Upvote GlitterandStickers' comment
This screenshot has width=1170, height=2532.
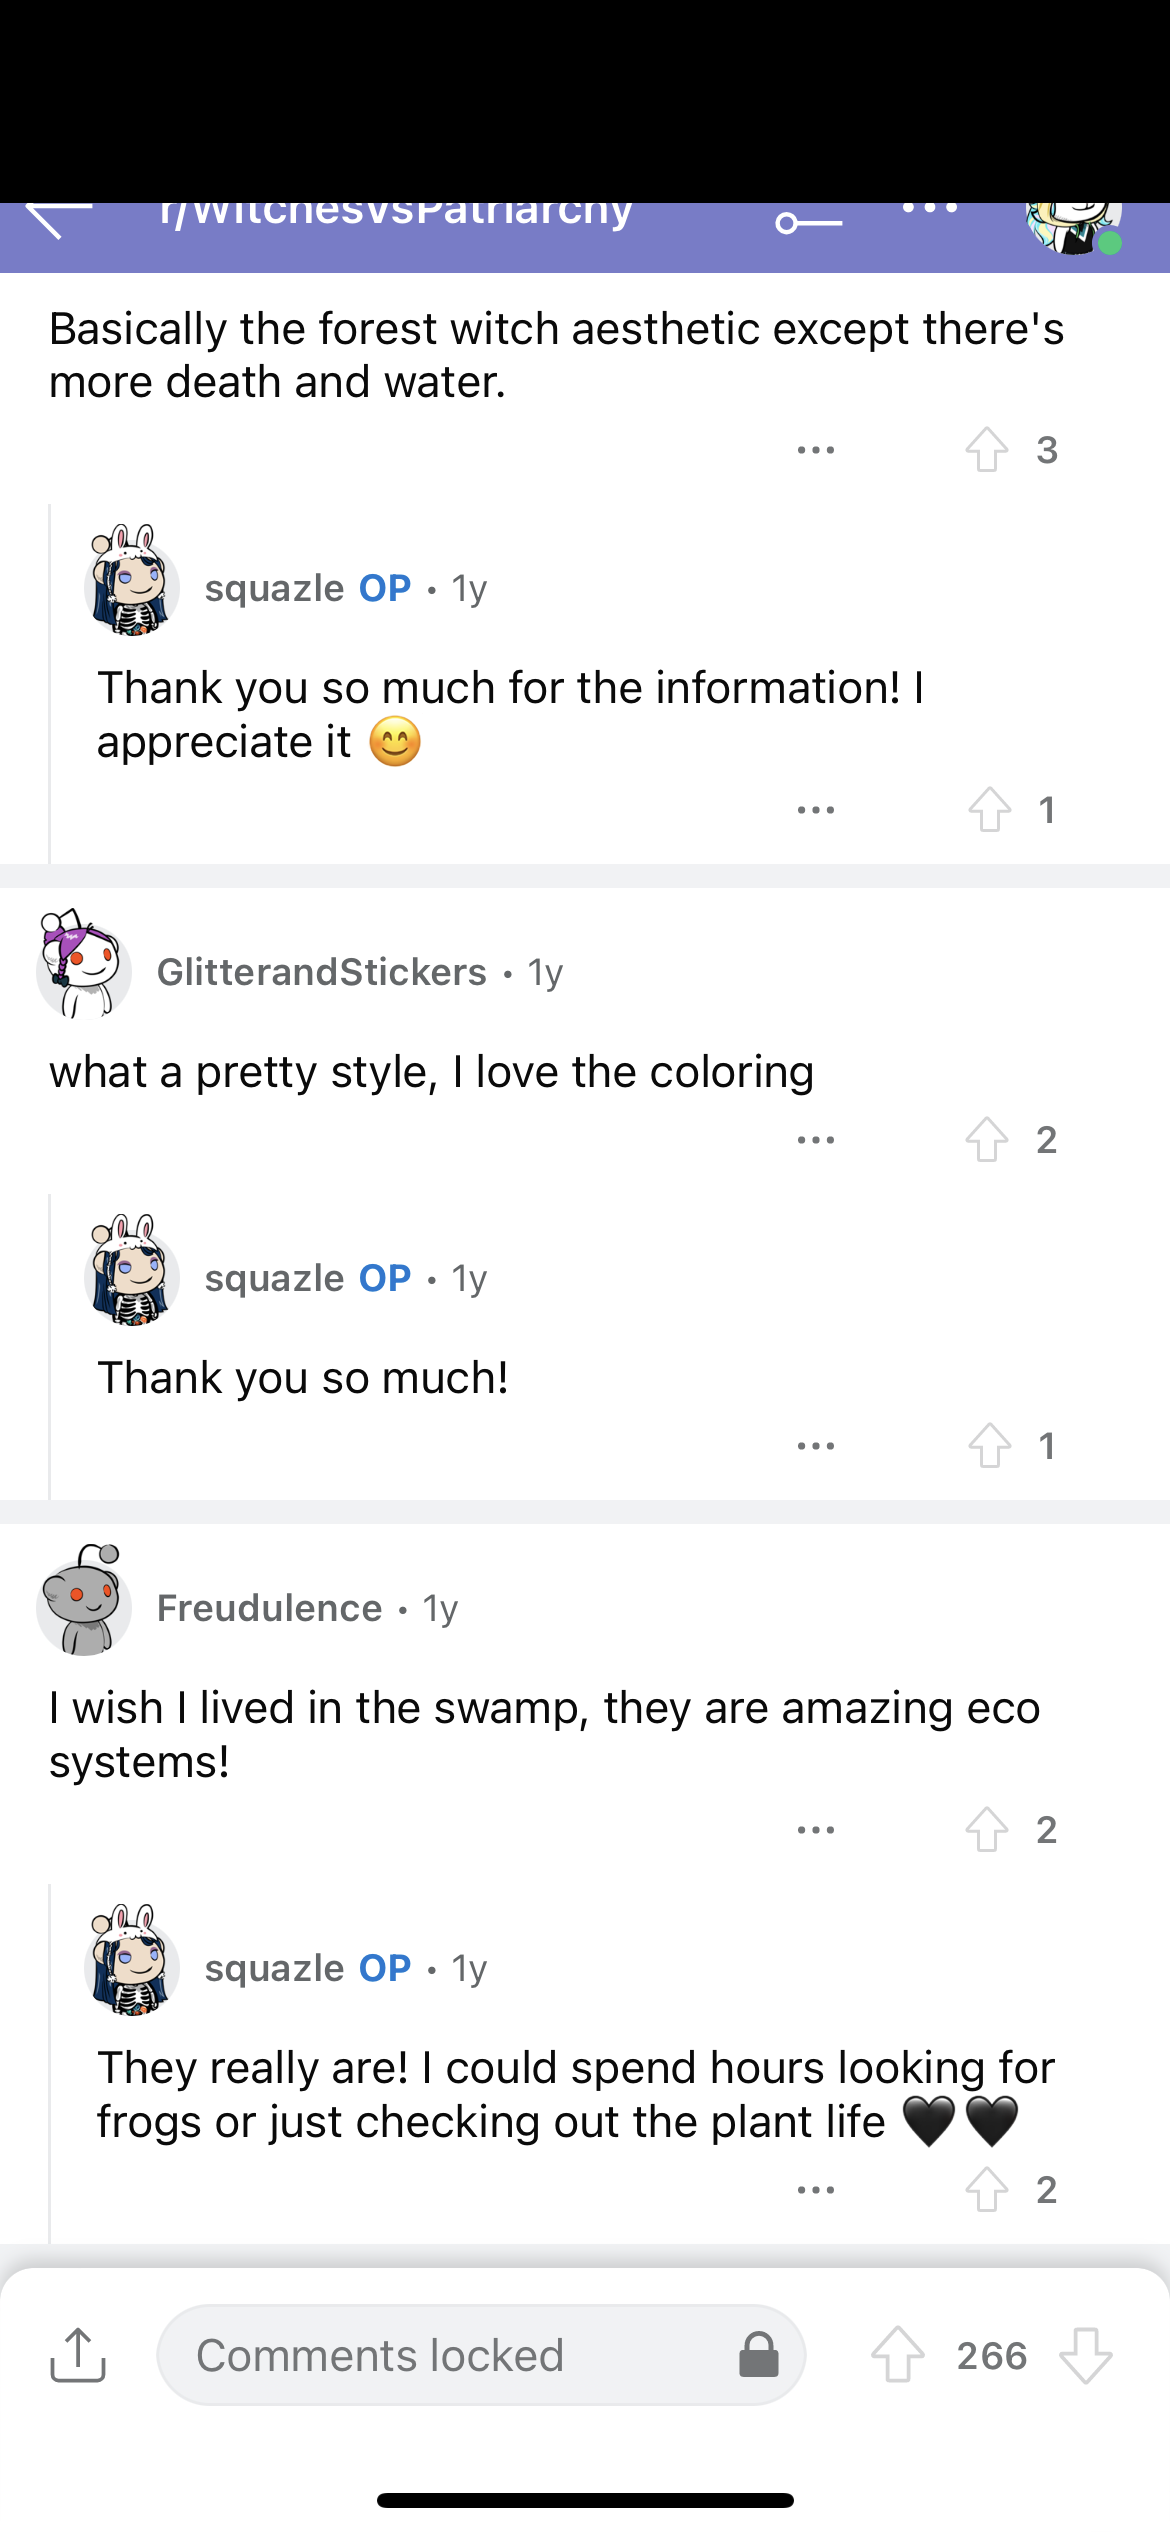tap(987, 1139)
